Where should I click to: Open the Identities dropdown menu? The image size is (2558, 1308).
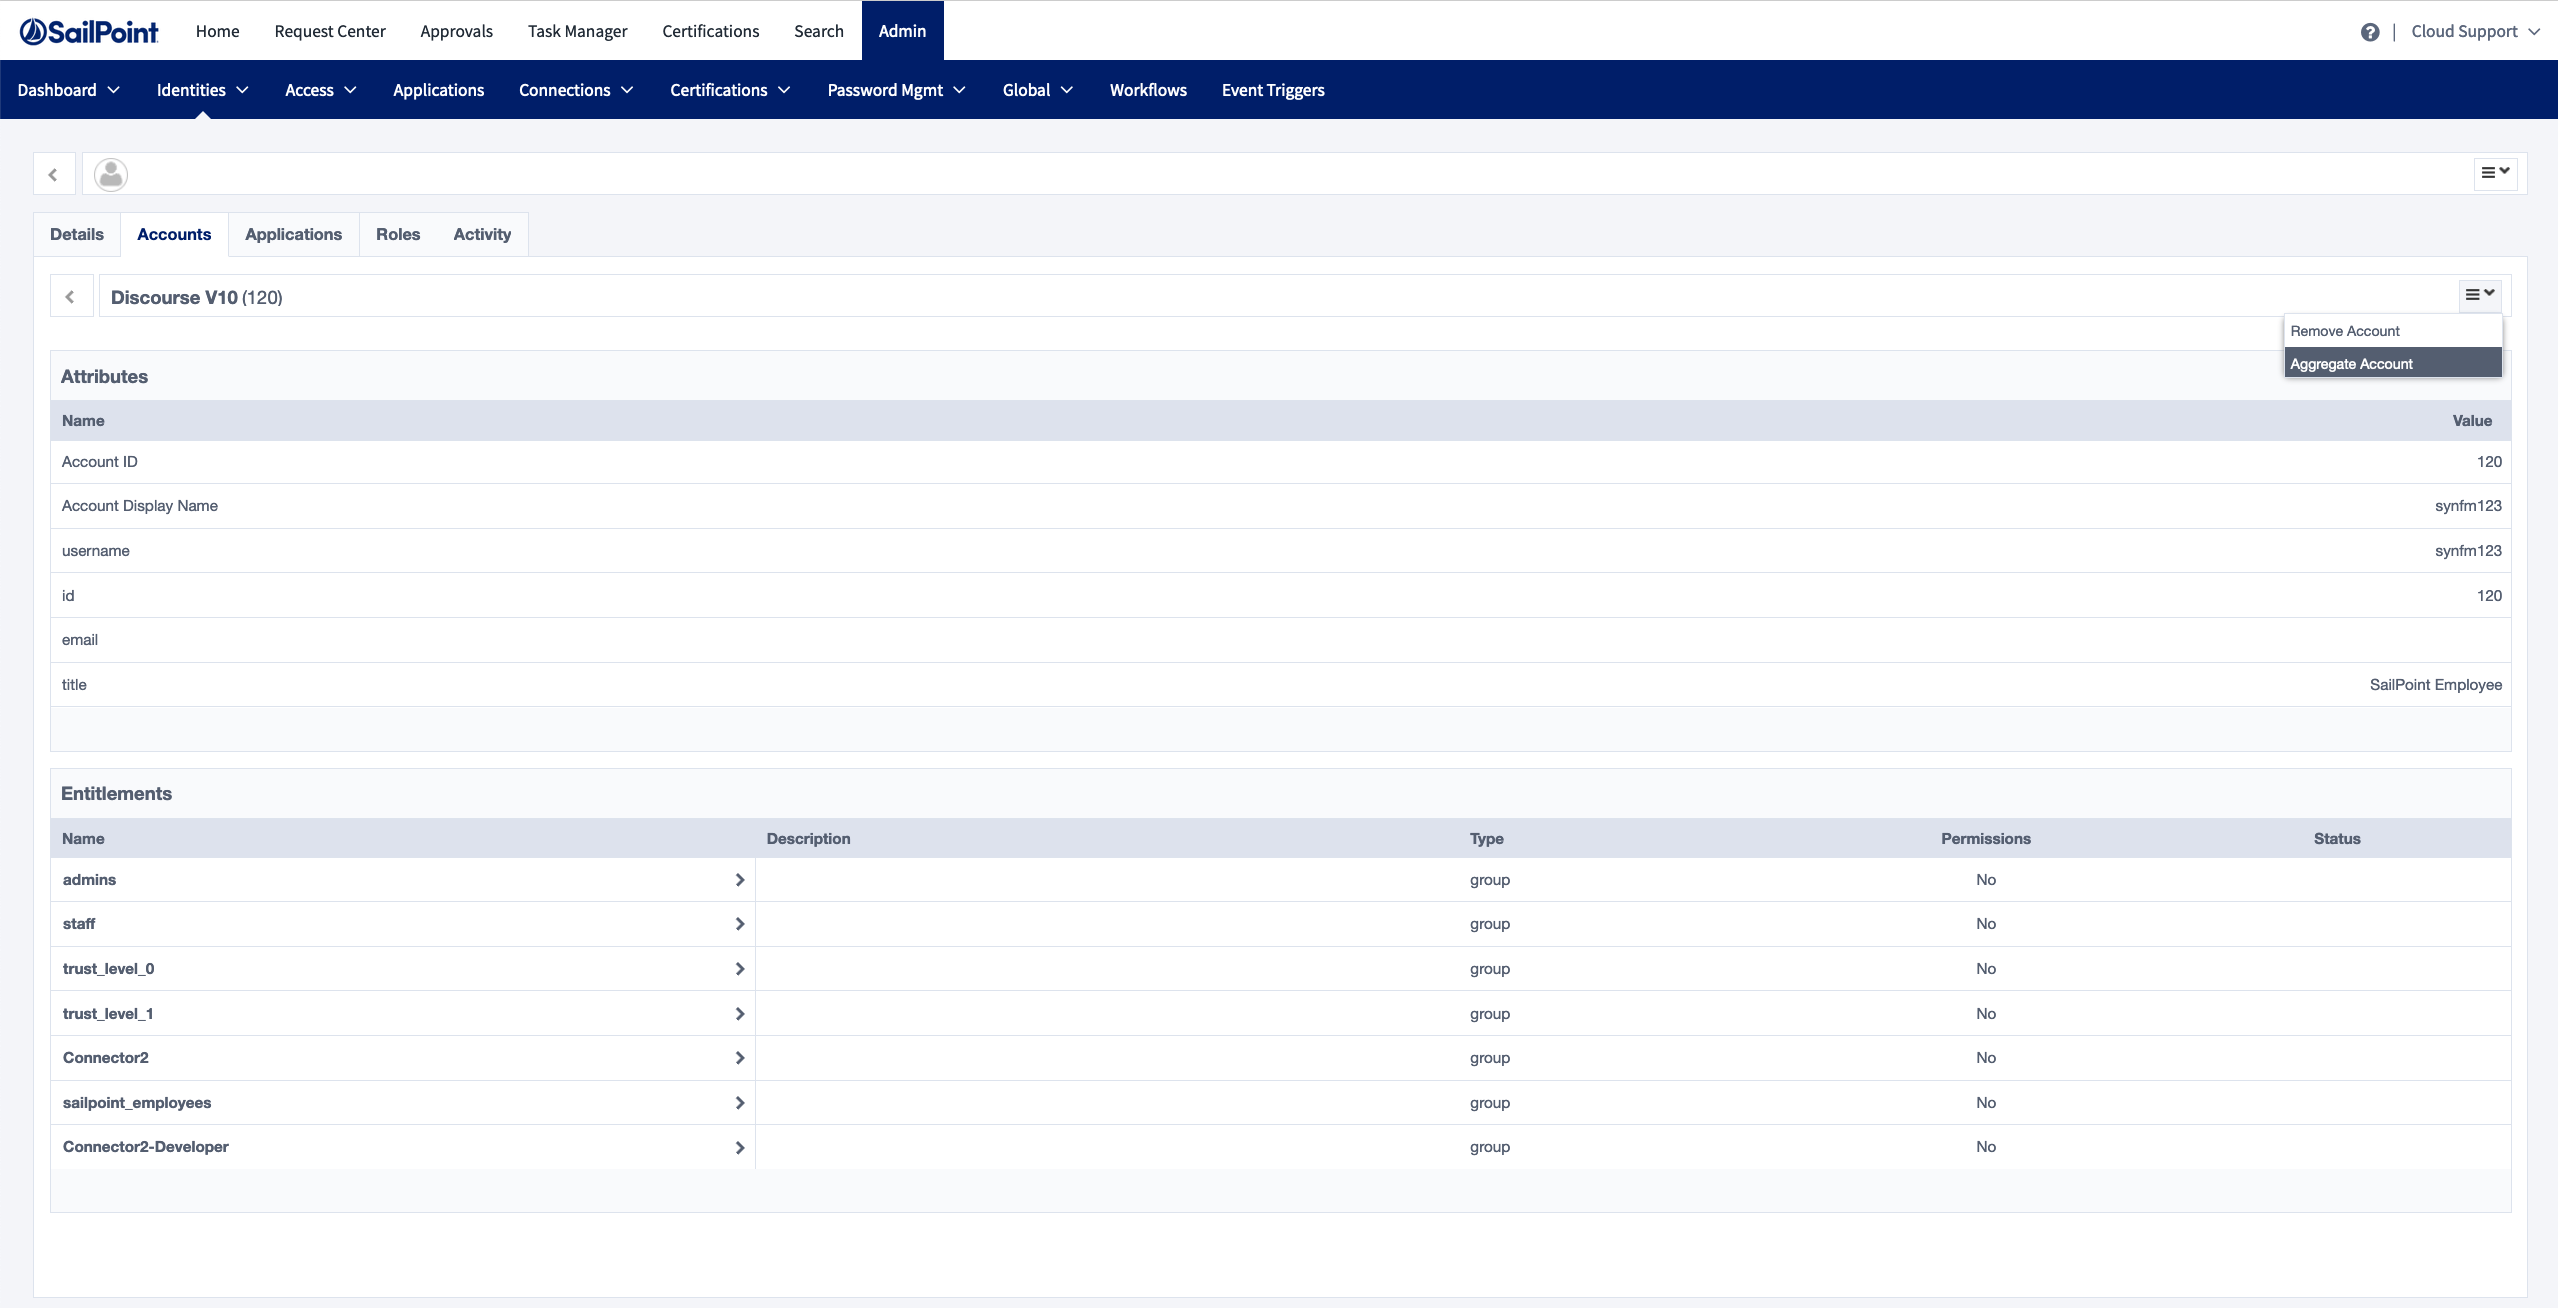click(202, 90)
